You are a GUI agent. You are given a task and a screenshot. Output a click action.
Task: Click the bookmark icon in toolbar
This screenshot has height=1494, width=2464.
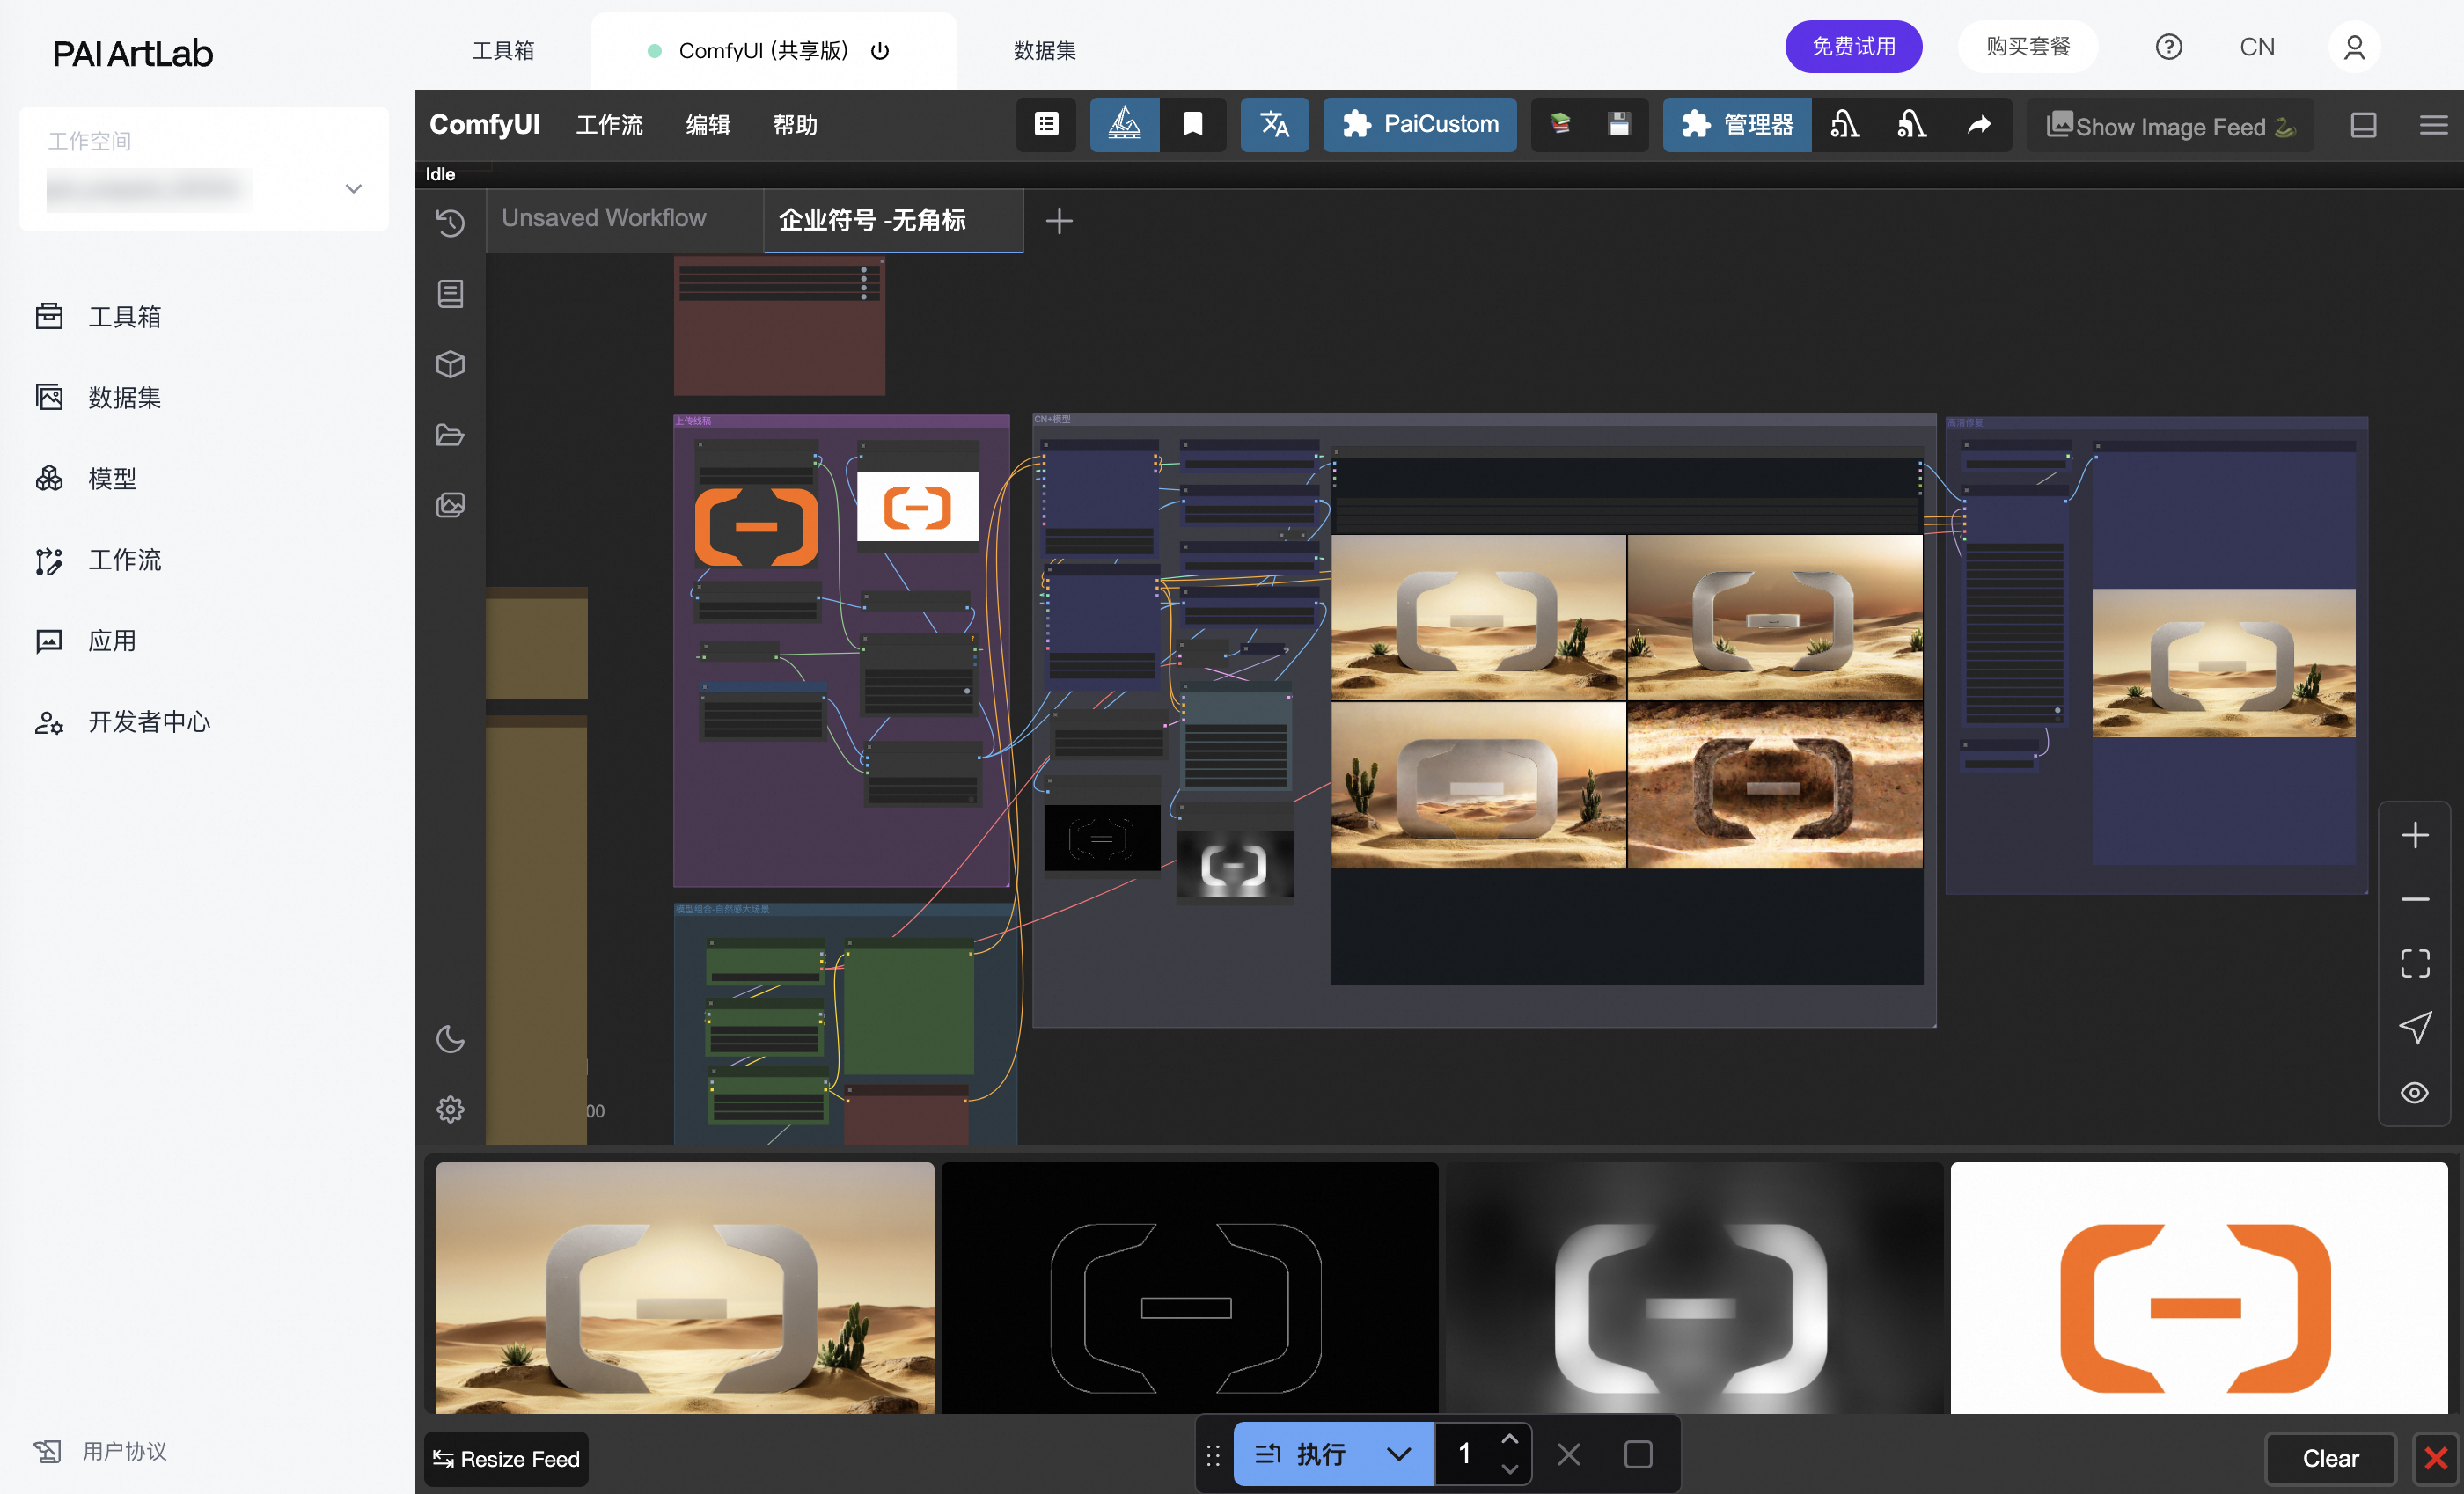coord(1192,124)
